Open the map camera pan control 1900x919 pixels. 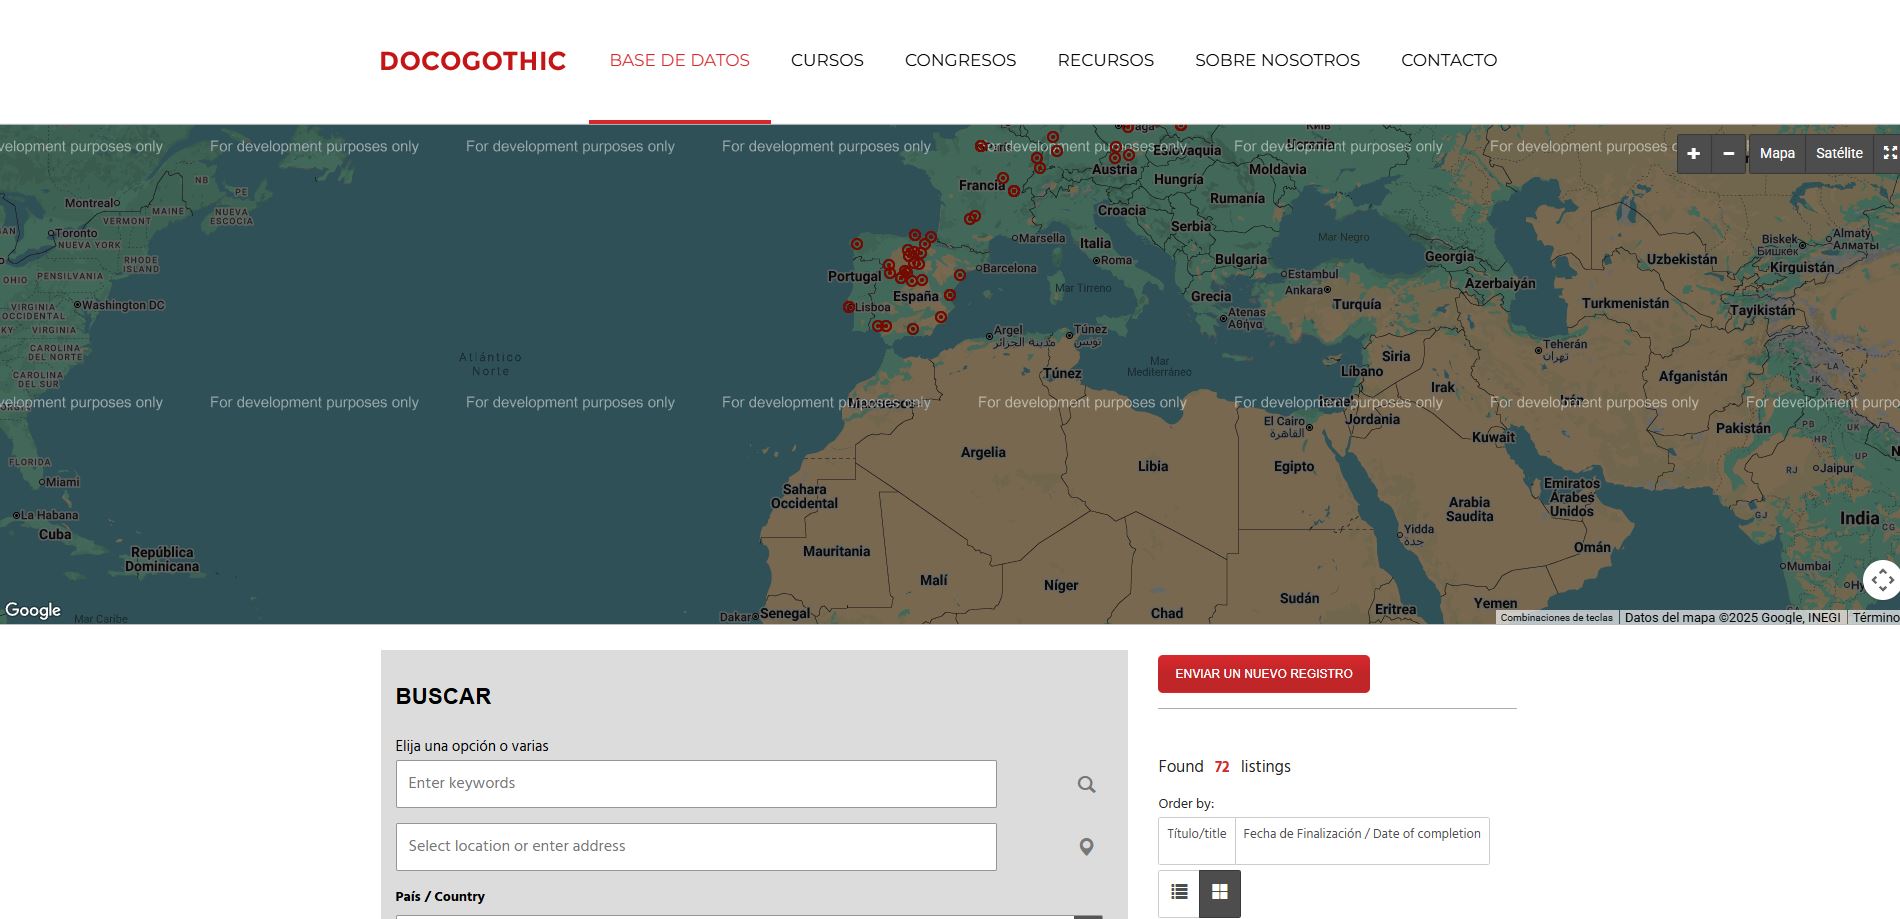[x=1882, y=580]
